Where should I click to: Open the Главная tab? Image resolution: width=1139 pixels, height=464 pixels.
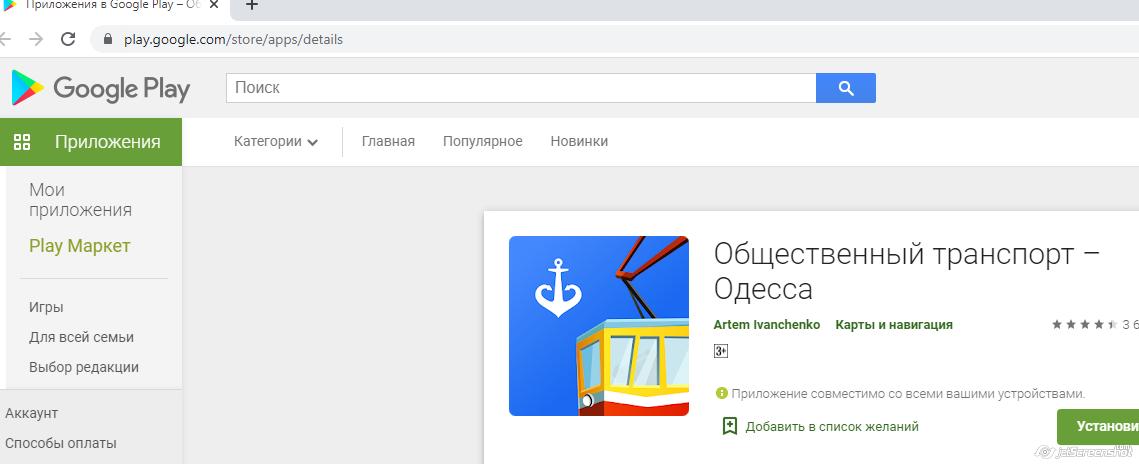coord(388,142)
